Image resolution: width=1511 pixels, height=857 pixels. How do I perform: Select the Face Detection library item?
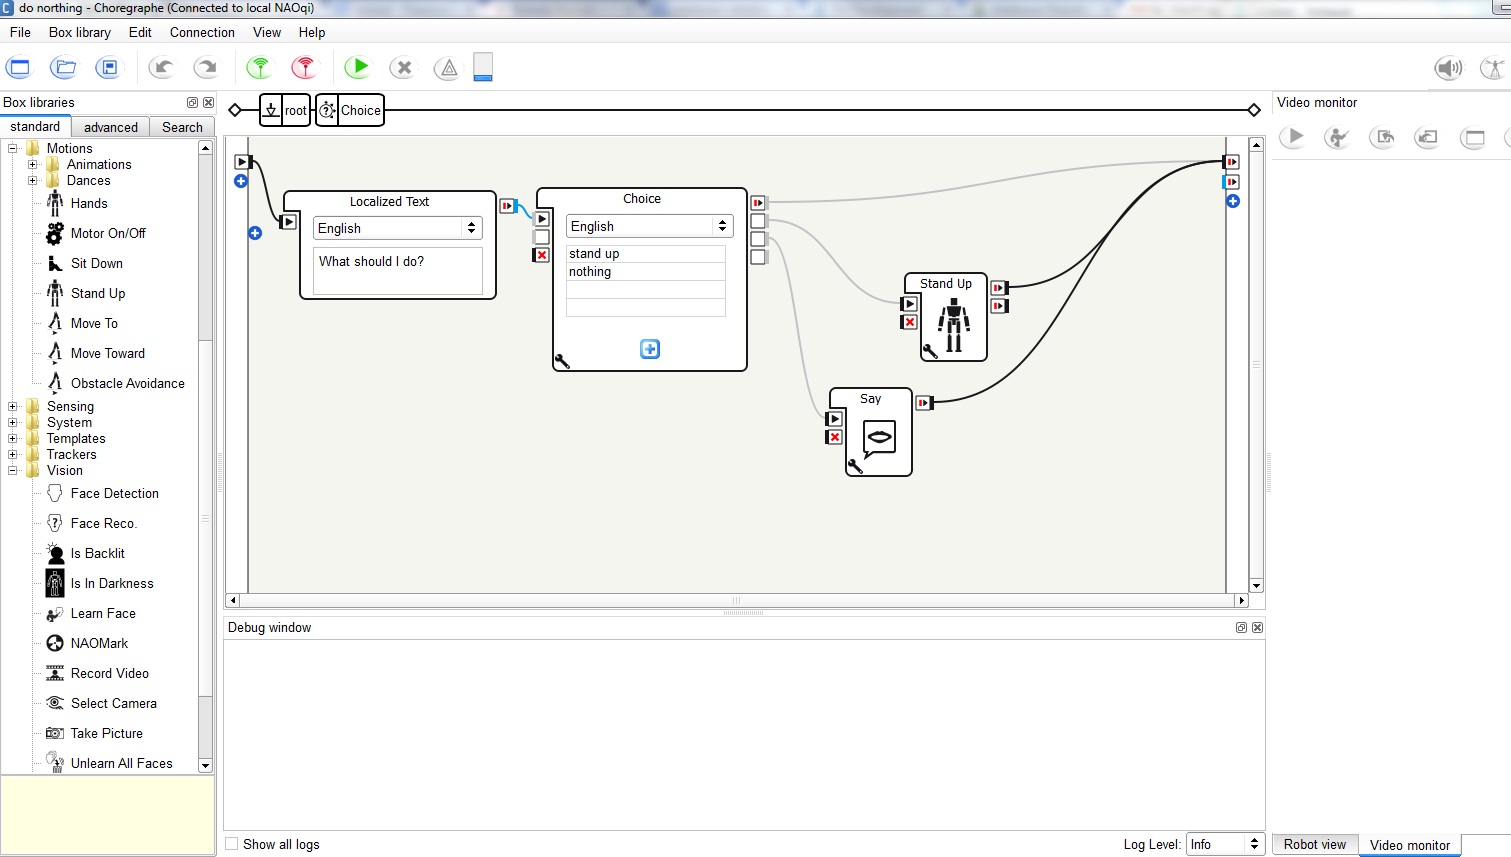click(102, 493)
